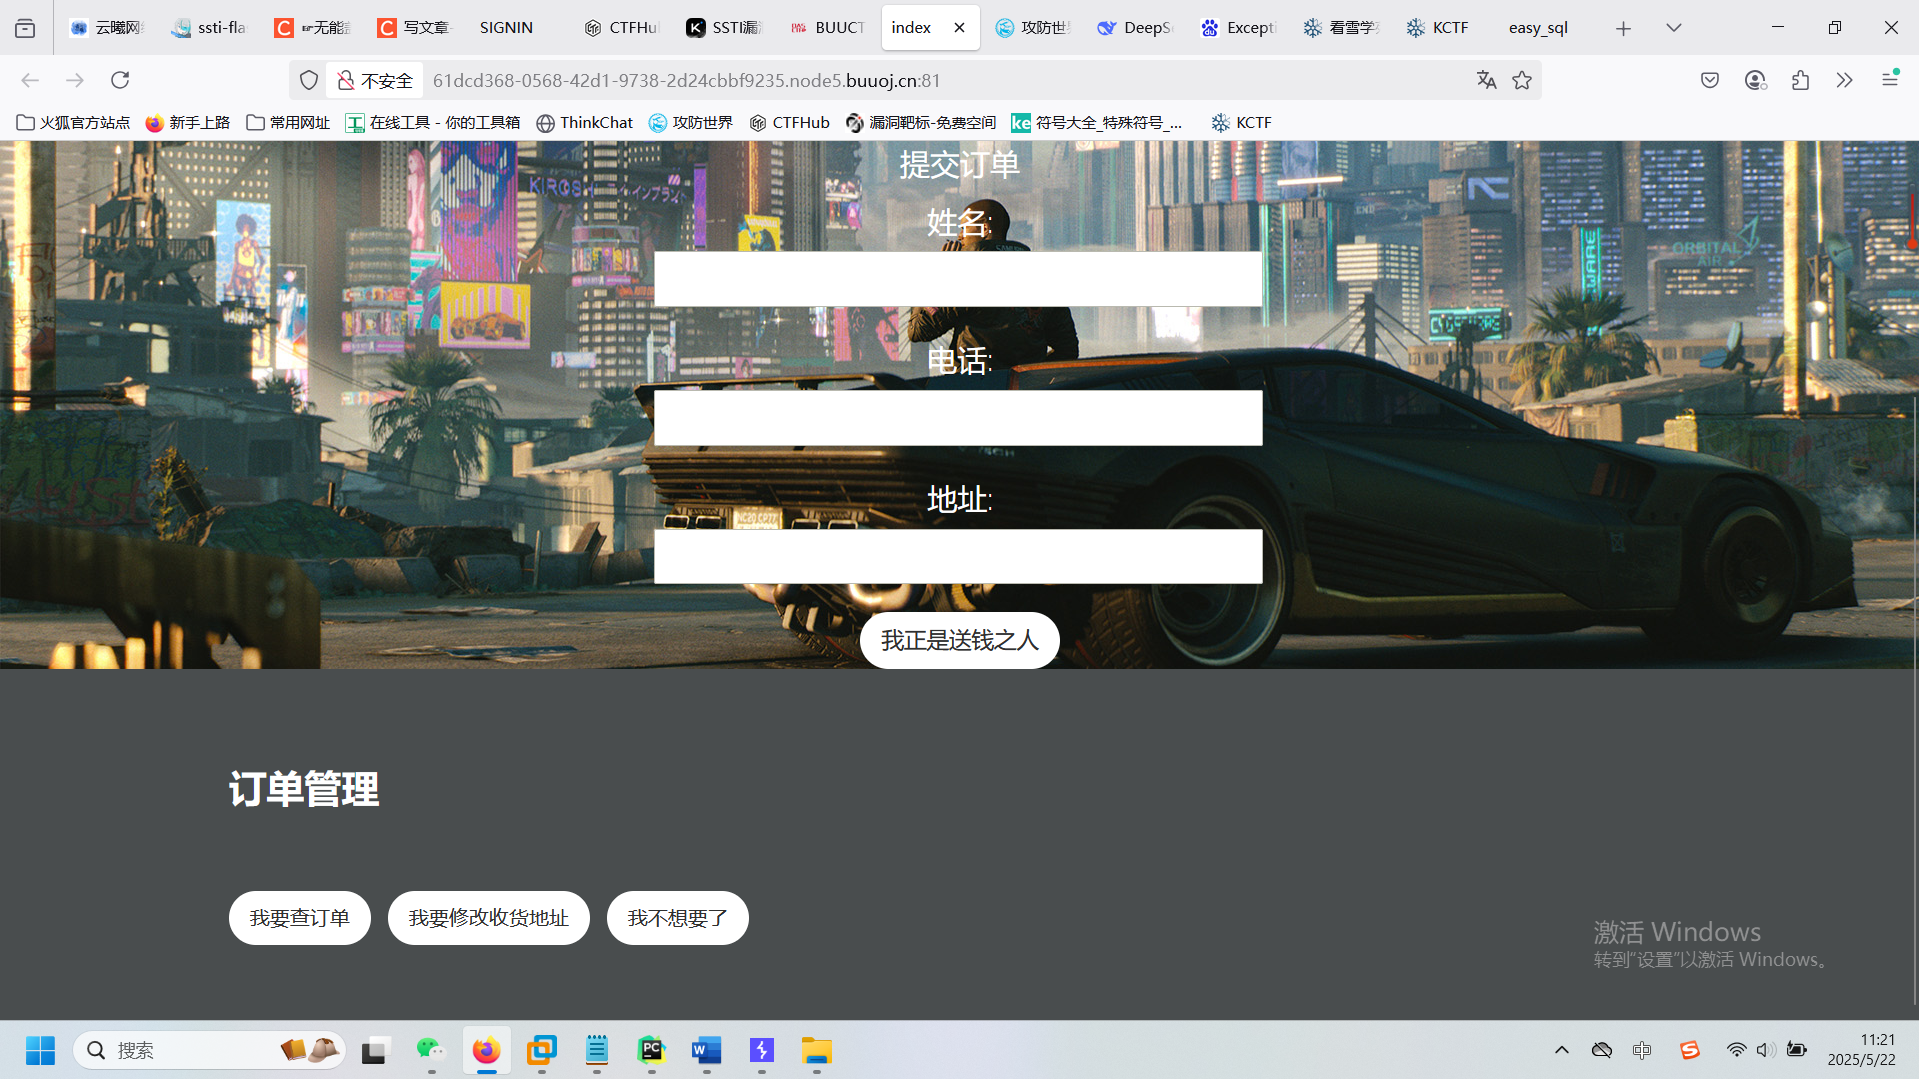Show hidden system tray icons
The image size is (1919, 1079).
pos(1562,1050)
